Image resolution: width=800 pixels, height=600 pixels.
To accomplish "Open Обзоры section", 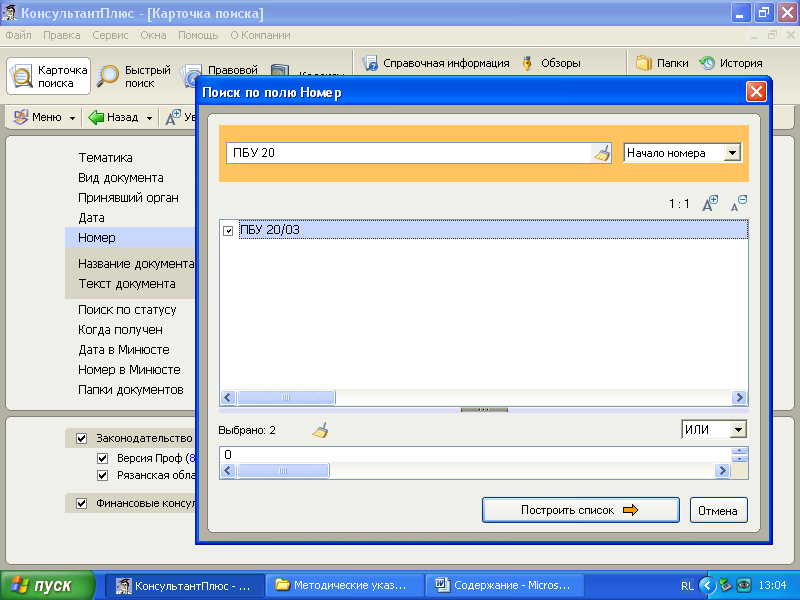I will click(x=551, y=63).
